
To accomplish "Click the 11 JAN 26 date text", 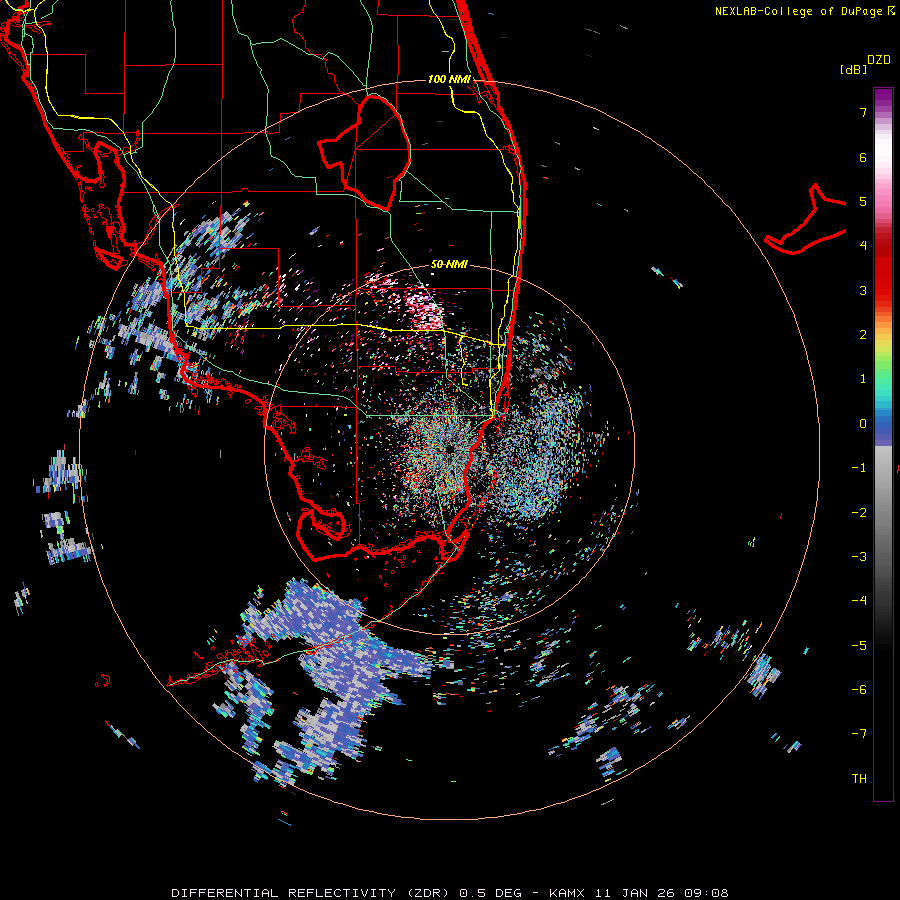I will 635,893.
